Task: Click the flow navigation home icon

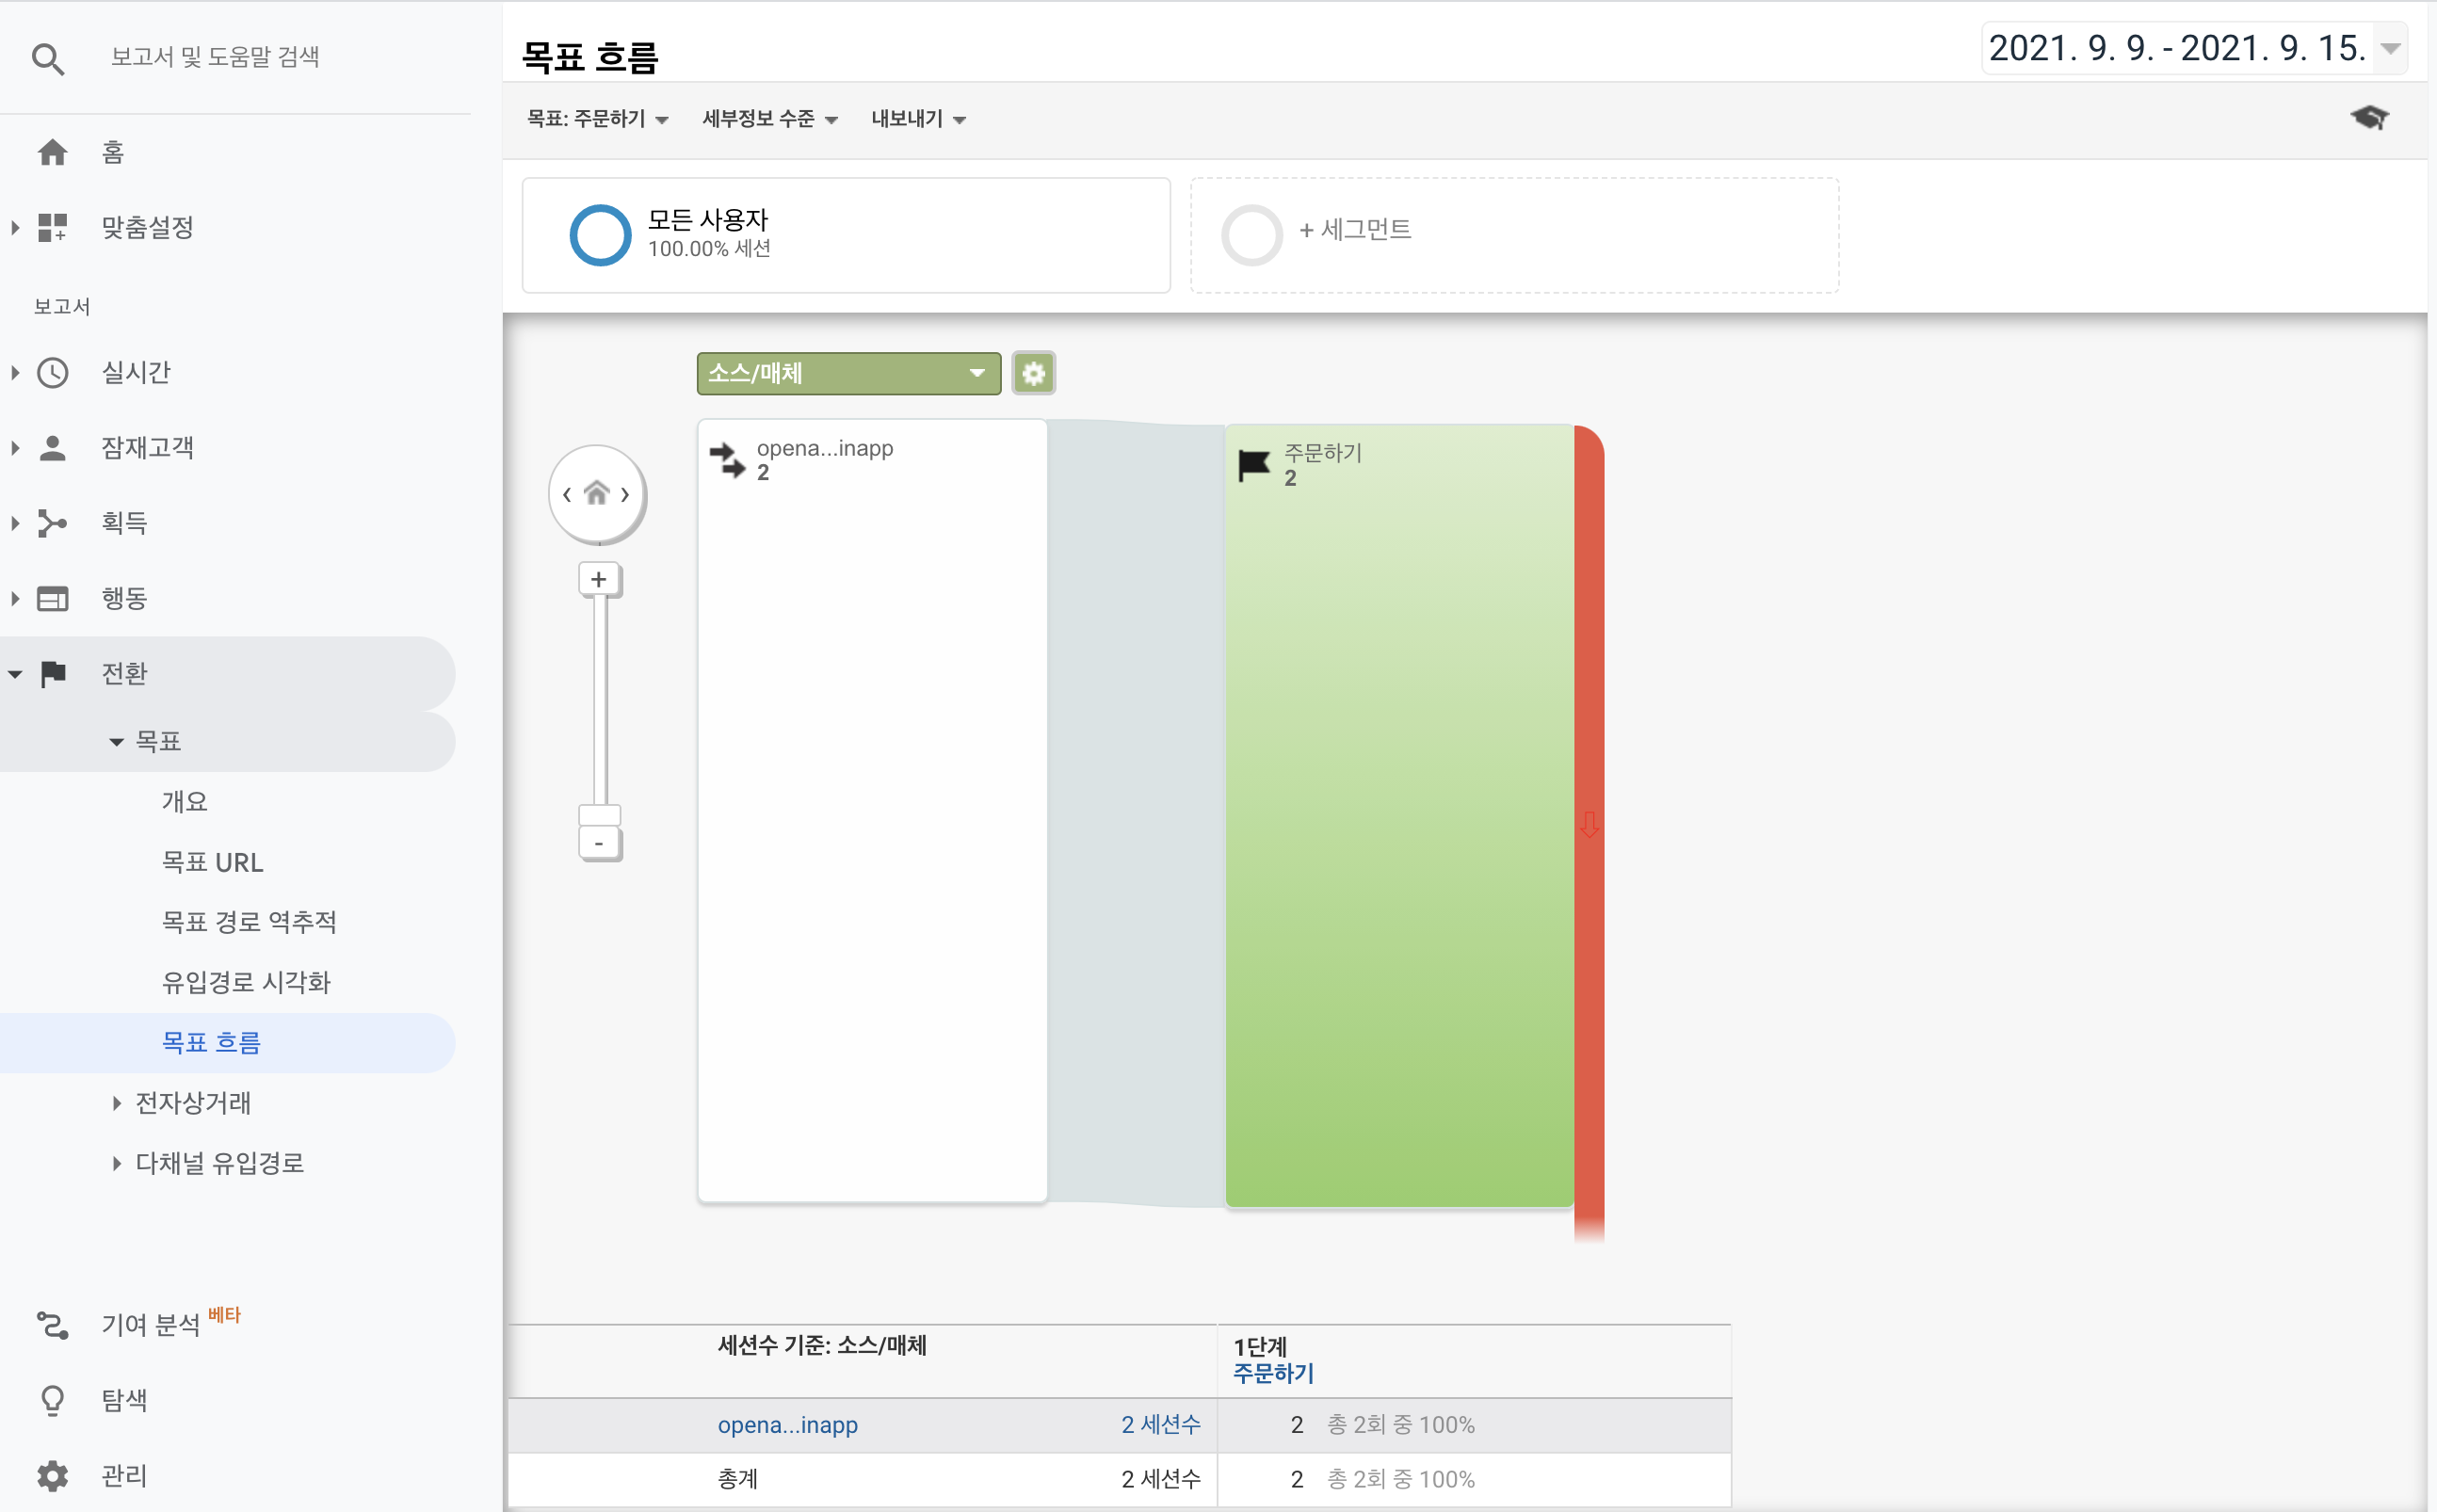Action: tap(597, 493)
